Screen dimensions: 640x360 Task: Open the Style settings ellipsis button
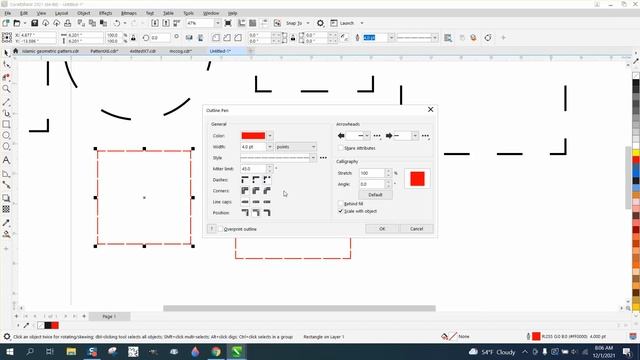tap(323, 158)
